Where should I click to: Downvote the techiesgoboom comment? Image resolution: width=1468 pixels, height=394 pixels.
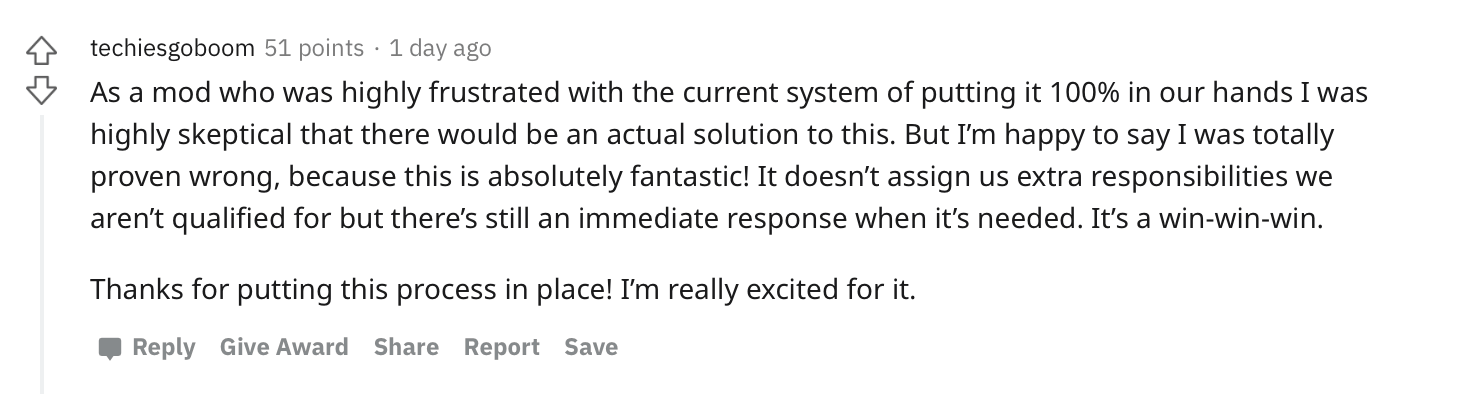click(41, 91)
